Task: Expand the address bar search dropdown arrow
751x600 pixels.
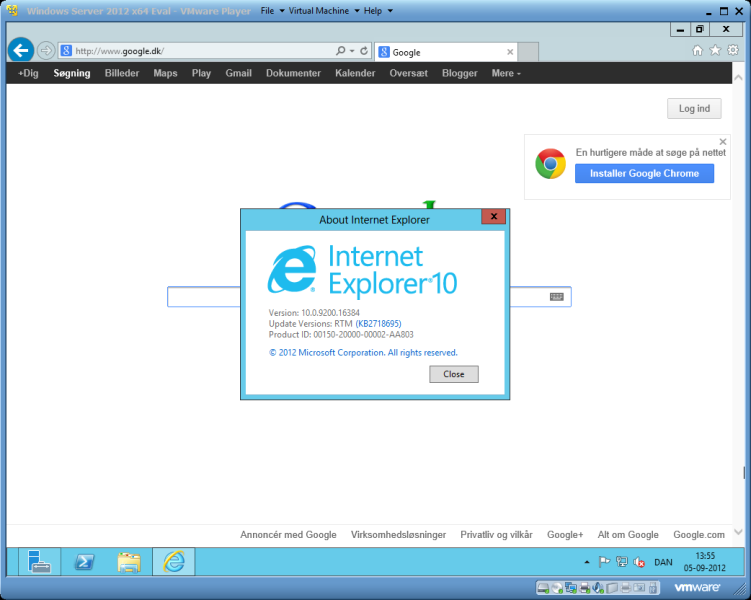Action: tap(352, 51)
